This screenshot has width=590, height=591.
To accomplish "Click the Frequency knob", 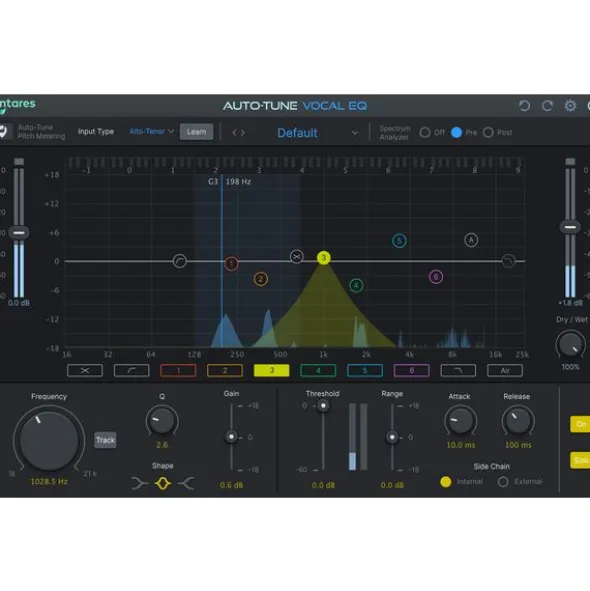I will coord(49,440).
